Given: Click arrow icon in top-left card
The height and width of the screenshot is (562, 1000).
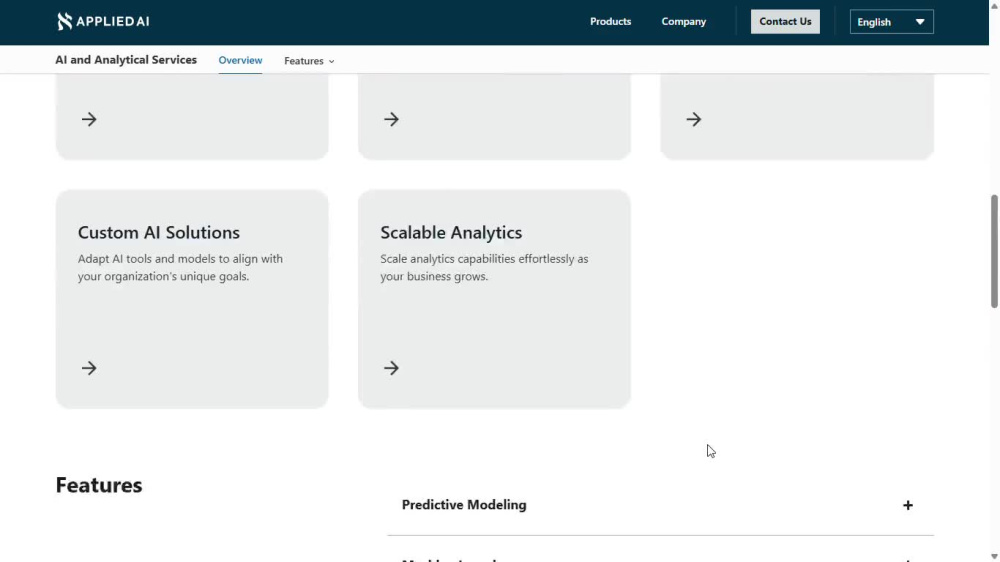Looking at the screenshot, I should tap(89, 119).
